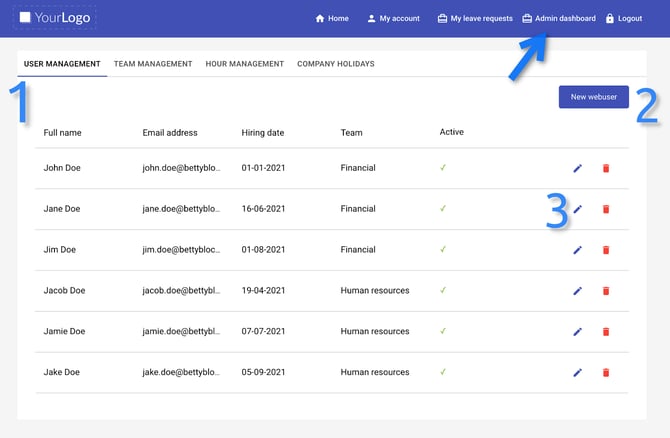Toggle John Doe's active checkmark
Screen dimensions: 670x438
[x=443, y=167]
